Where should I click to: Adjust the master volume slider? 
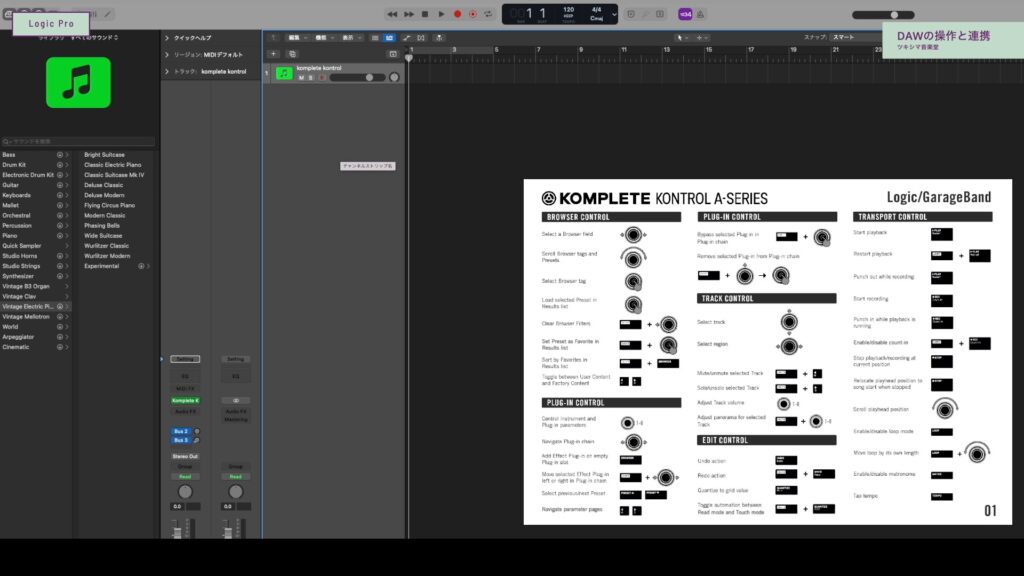[x=883, y=14]
